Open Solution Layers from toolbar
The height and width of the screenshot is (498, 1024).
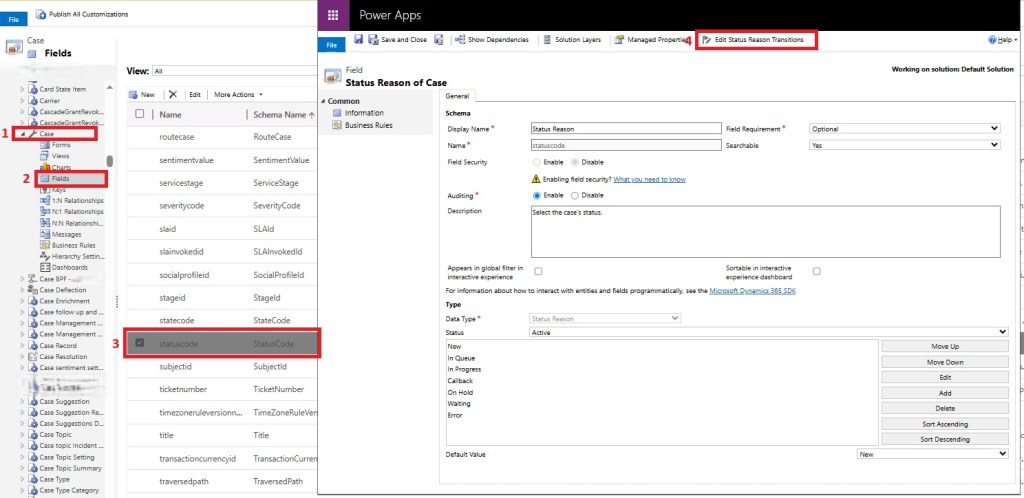click(572, 40)
